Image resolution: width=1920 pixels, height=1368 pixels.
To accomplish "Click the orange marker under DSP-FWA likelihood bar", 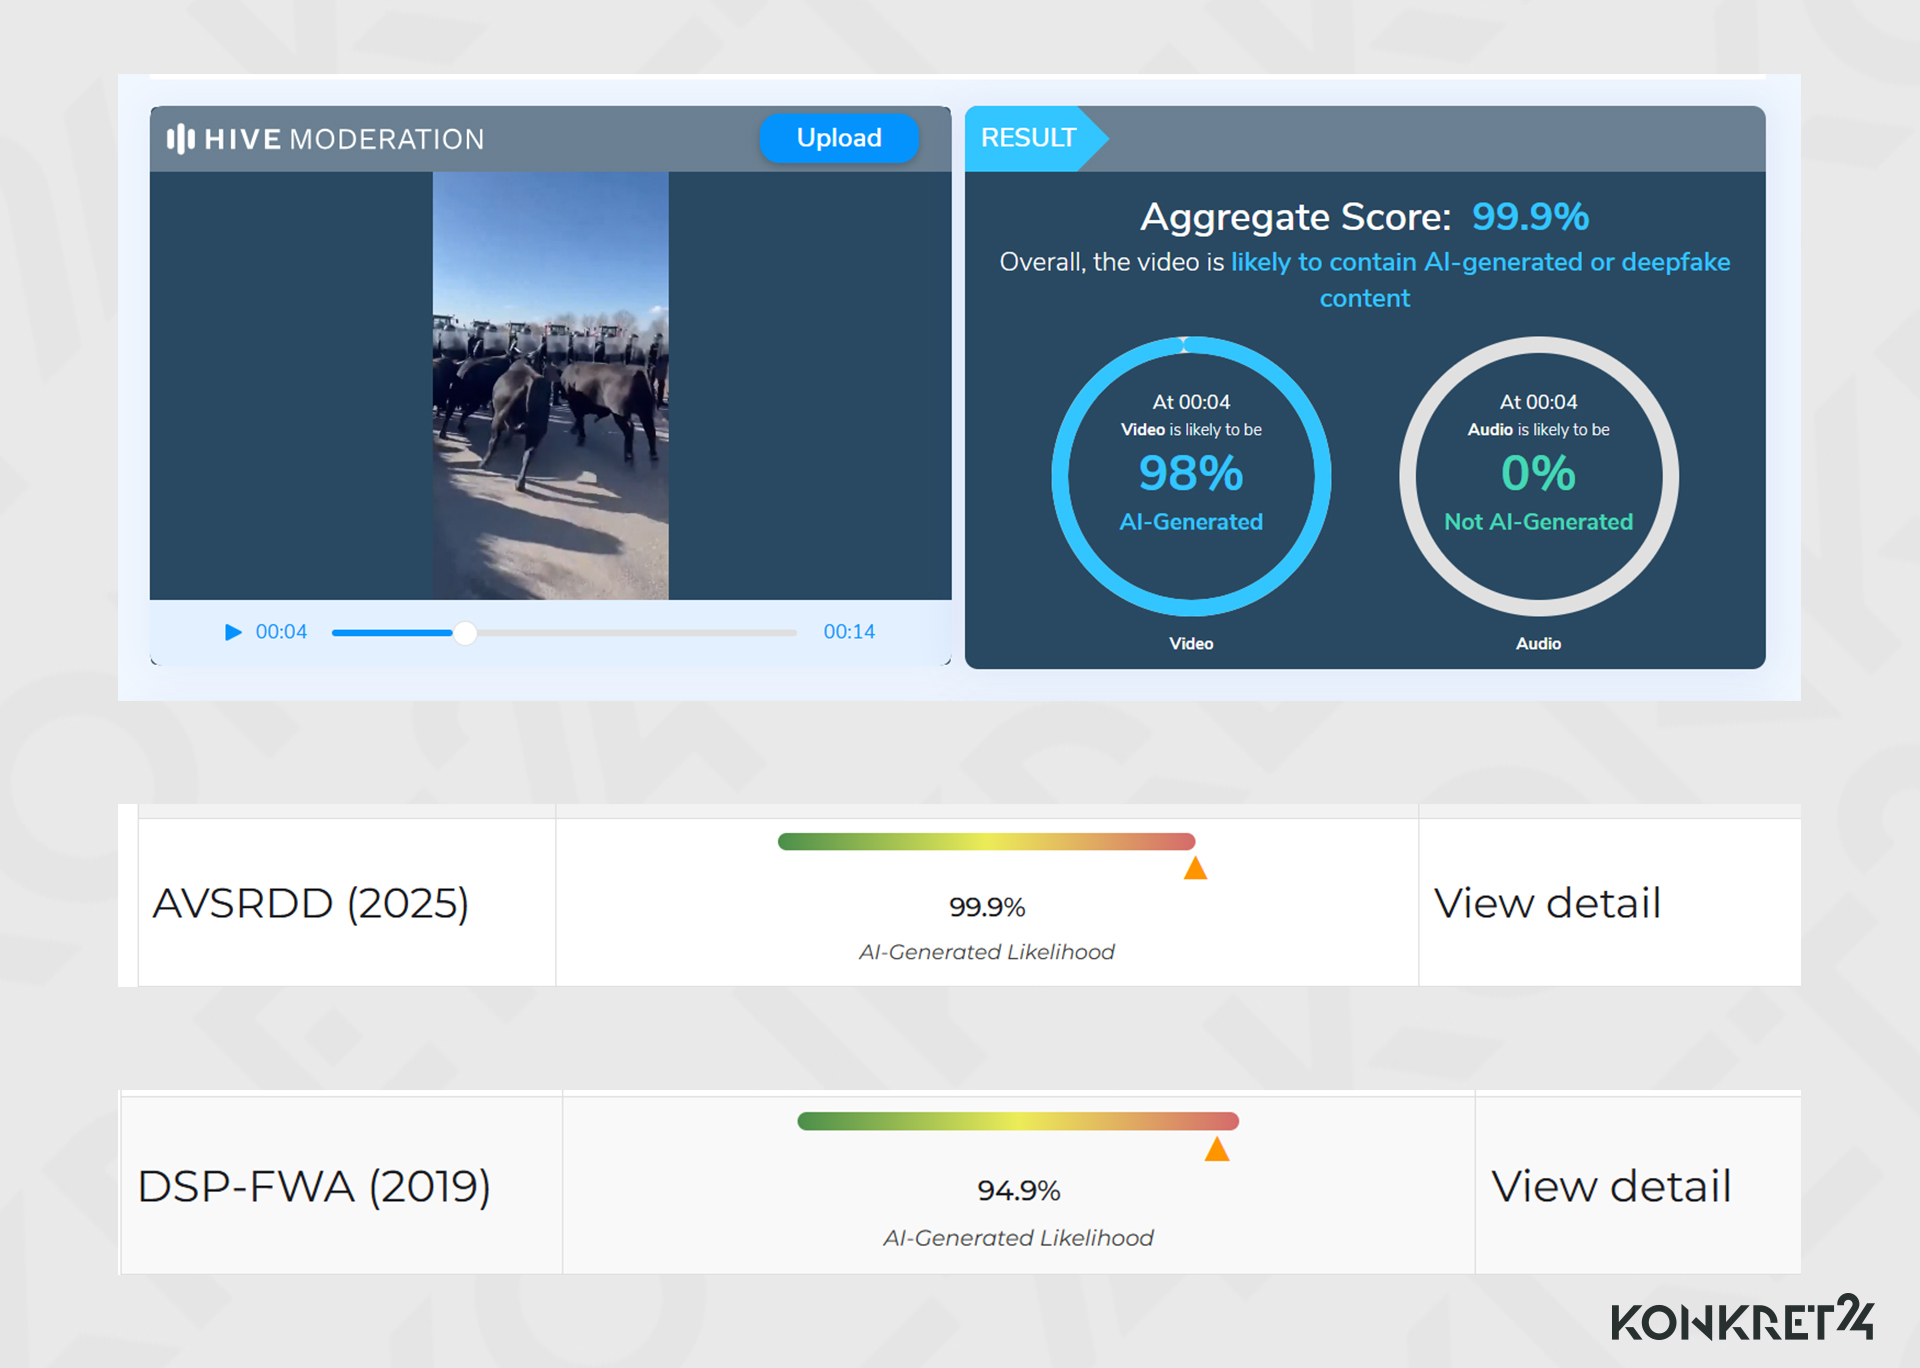I will pyautogui.click(x=1216, y=1150).
